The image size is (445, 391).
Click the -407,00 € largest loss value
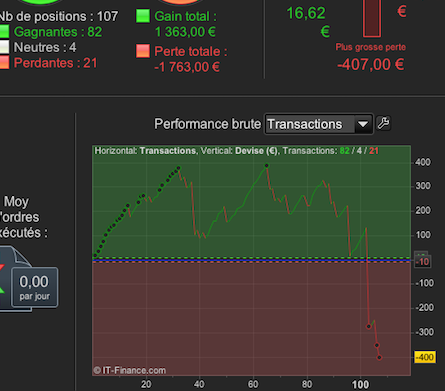[371, 64]
